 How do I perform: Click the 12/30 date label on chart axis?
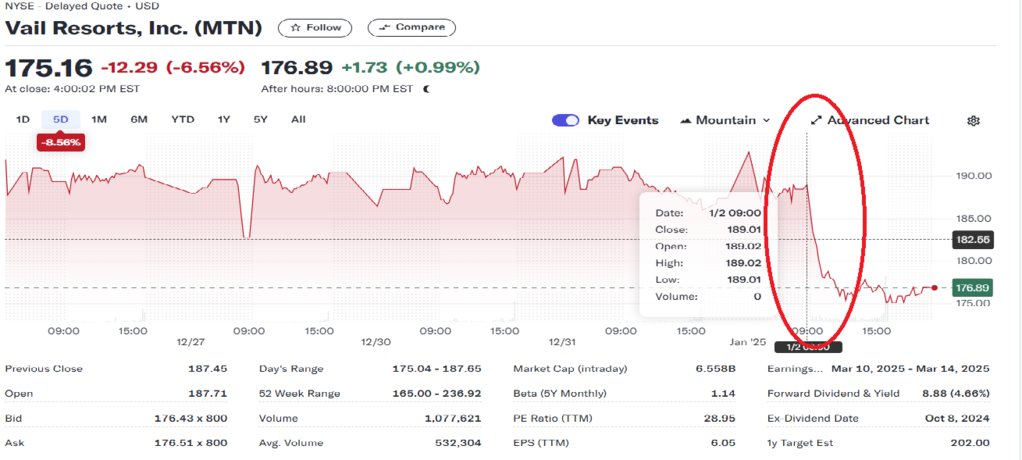click(x=375, y=341)
